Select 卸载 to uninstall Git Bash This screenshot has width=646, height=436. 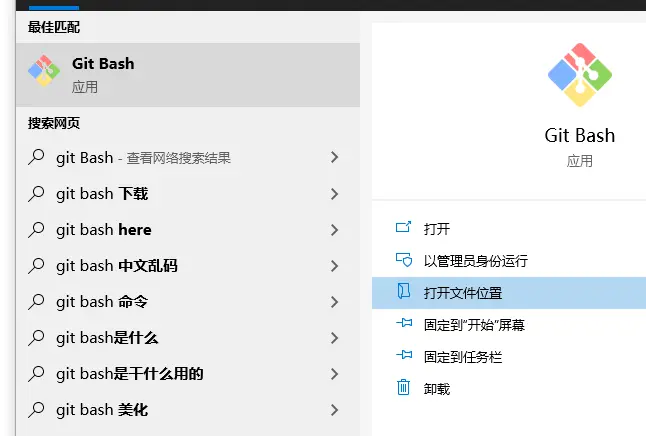(x=509, y=389)
